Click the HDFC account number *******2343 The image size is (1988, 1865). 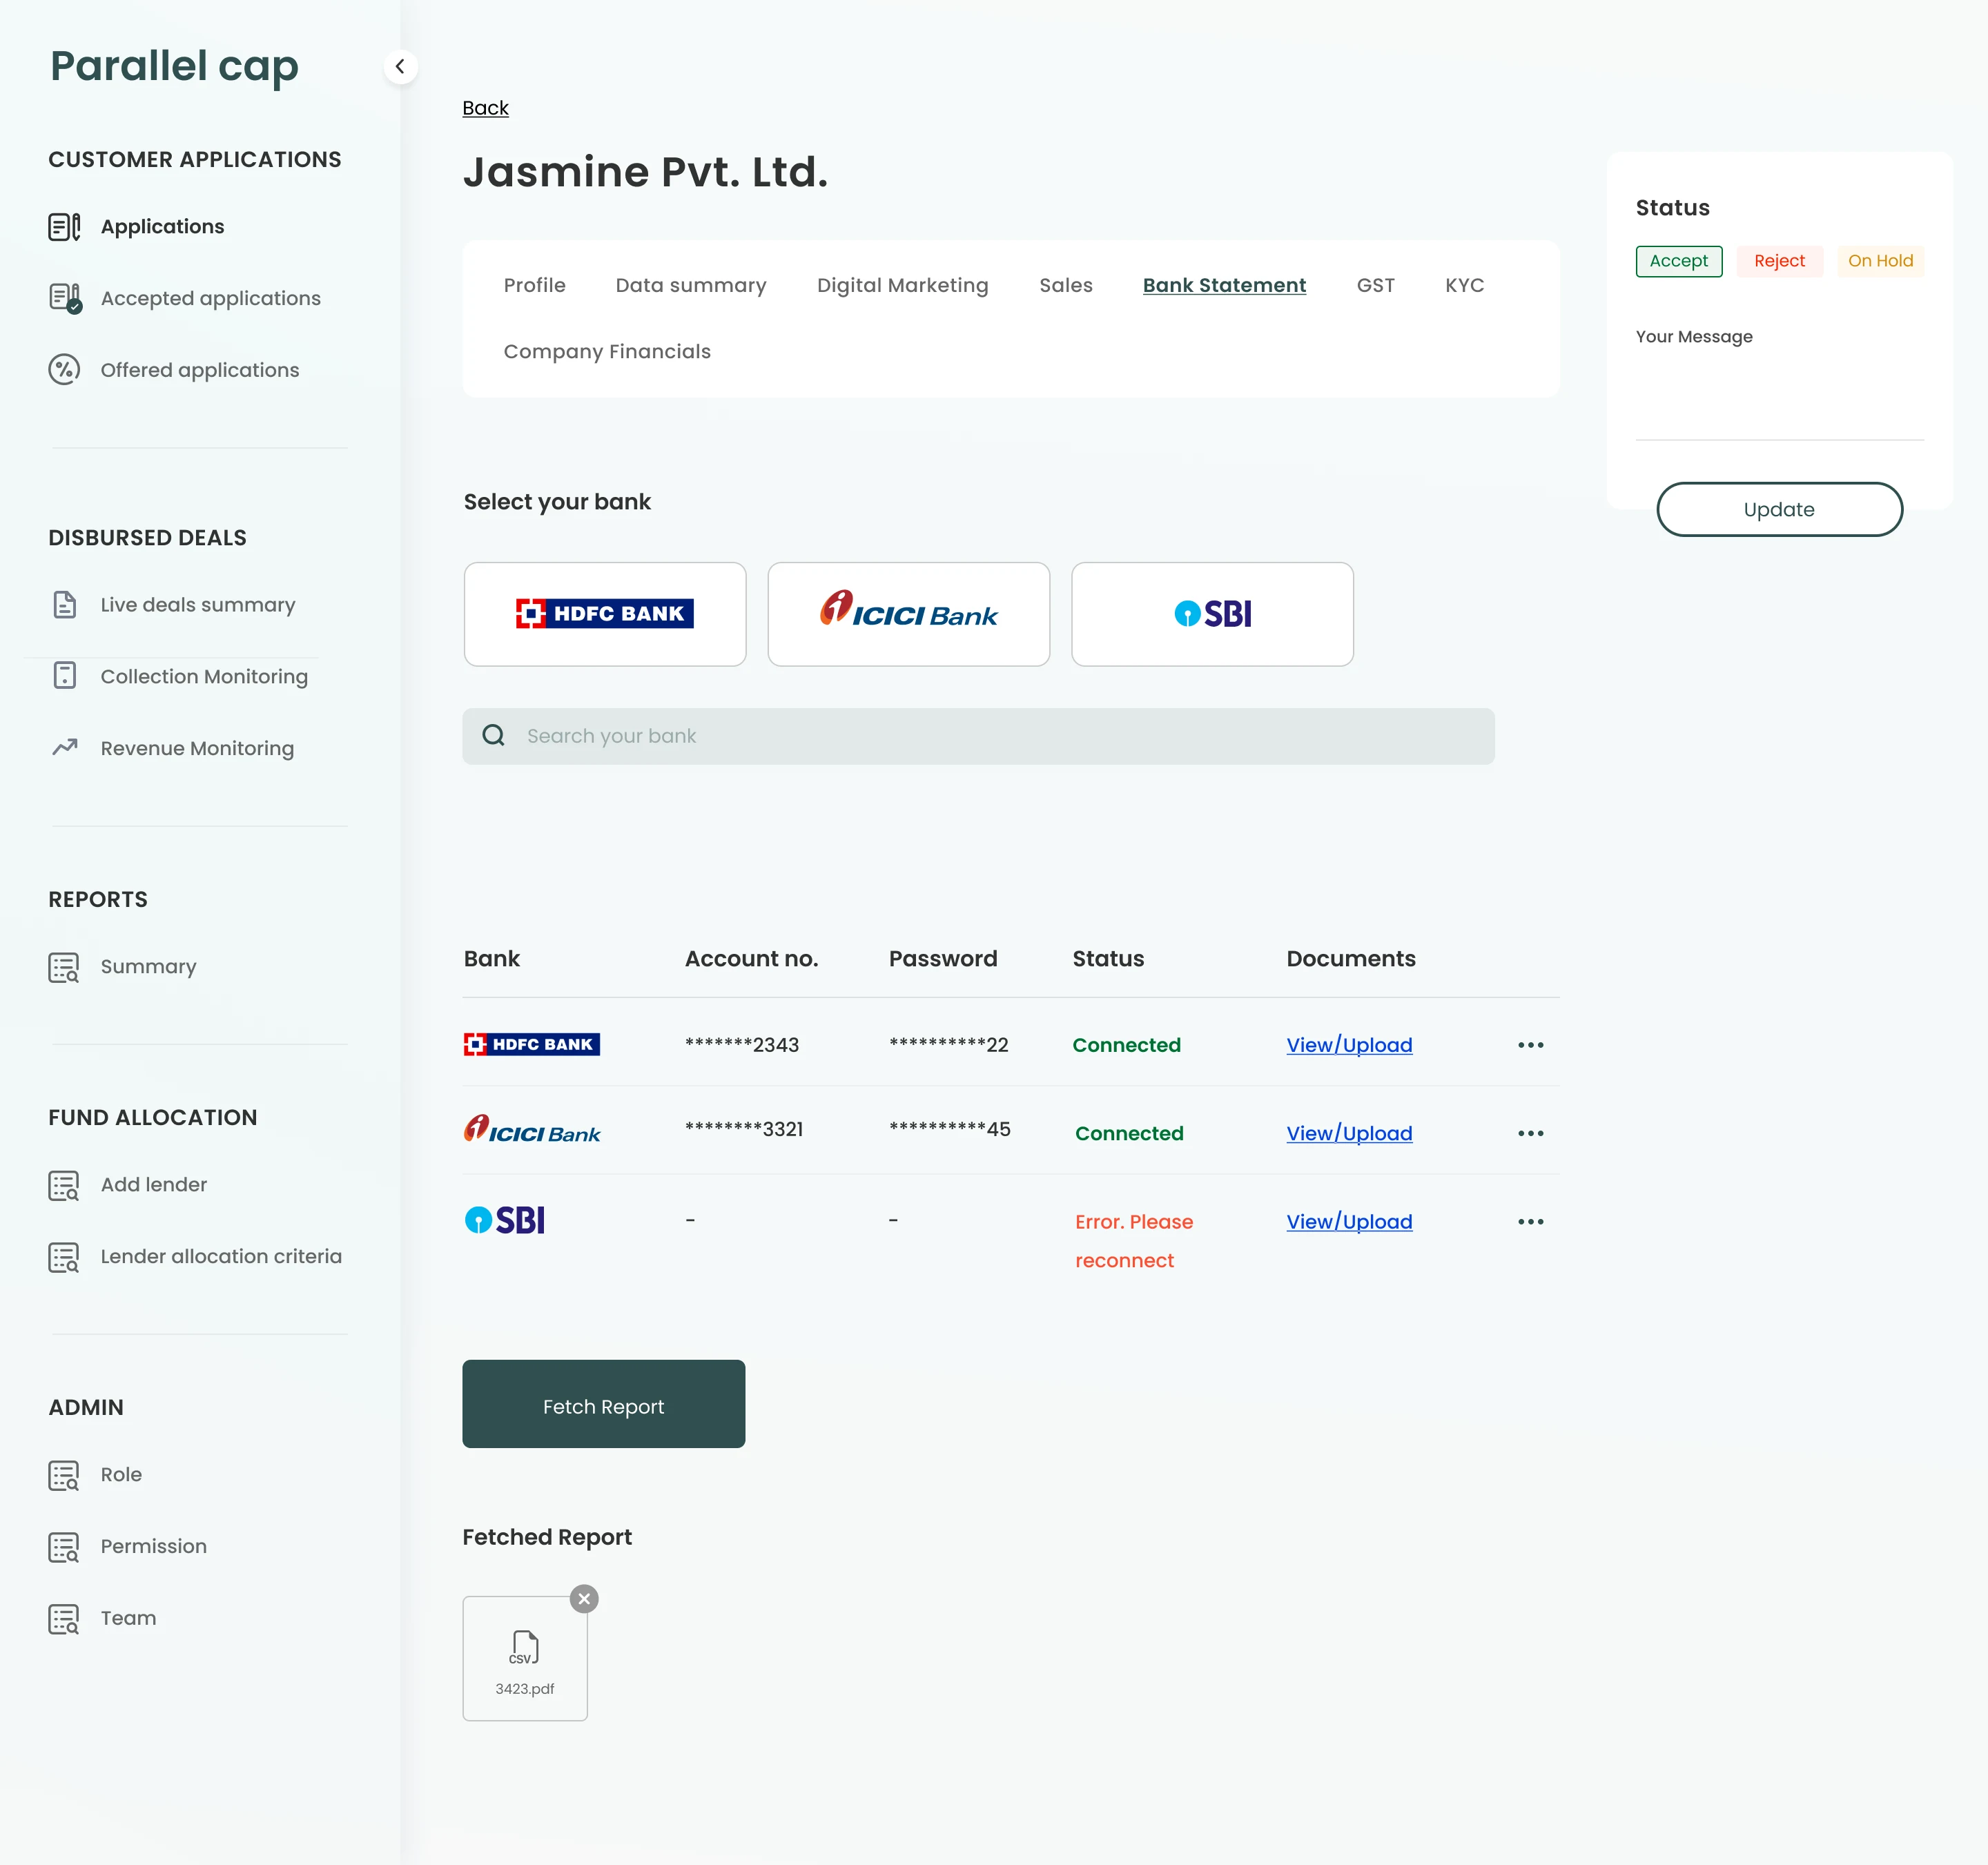click(x=742, y=1045)
